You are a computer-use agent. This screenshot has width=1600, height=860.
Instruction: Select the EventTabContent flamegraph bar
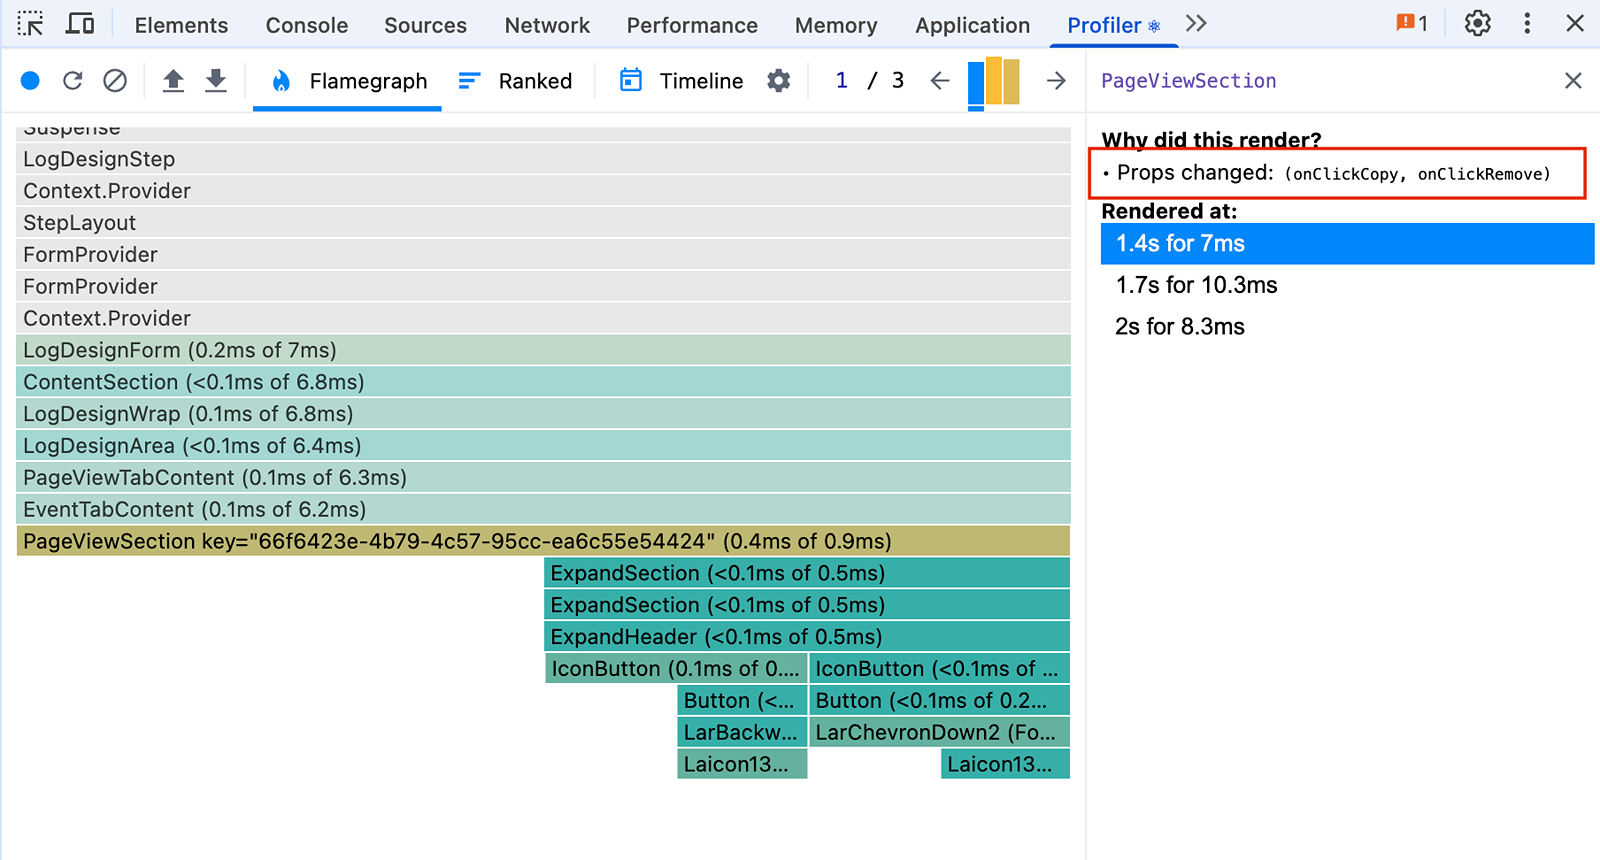pos(543,510)
